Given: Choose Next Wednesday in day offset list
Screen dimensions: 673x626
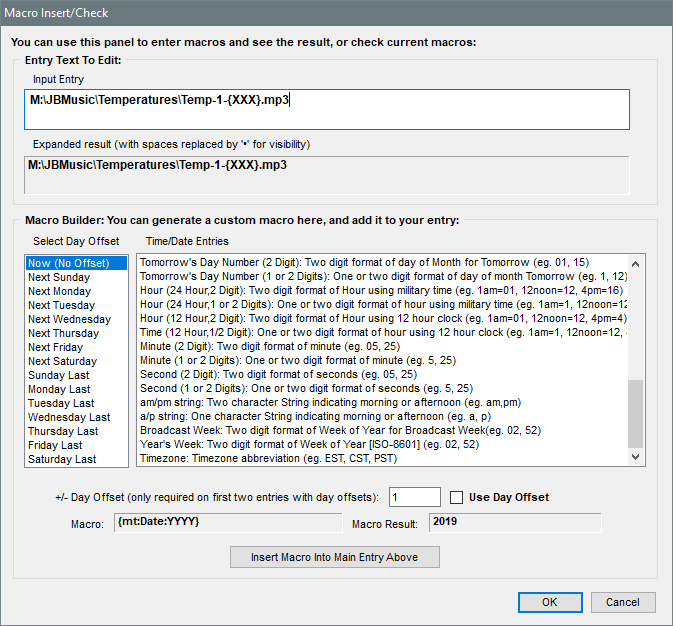Looking at the screenshot, I should coord(69,319).
